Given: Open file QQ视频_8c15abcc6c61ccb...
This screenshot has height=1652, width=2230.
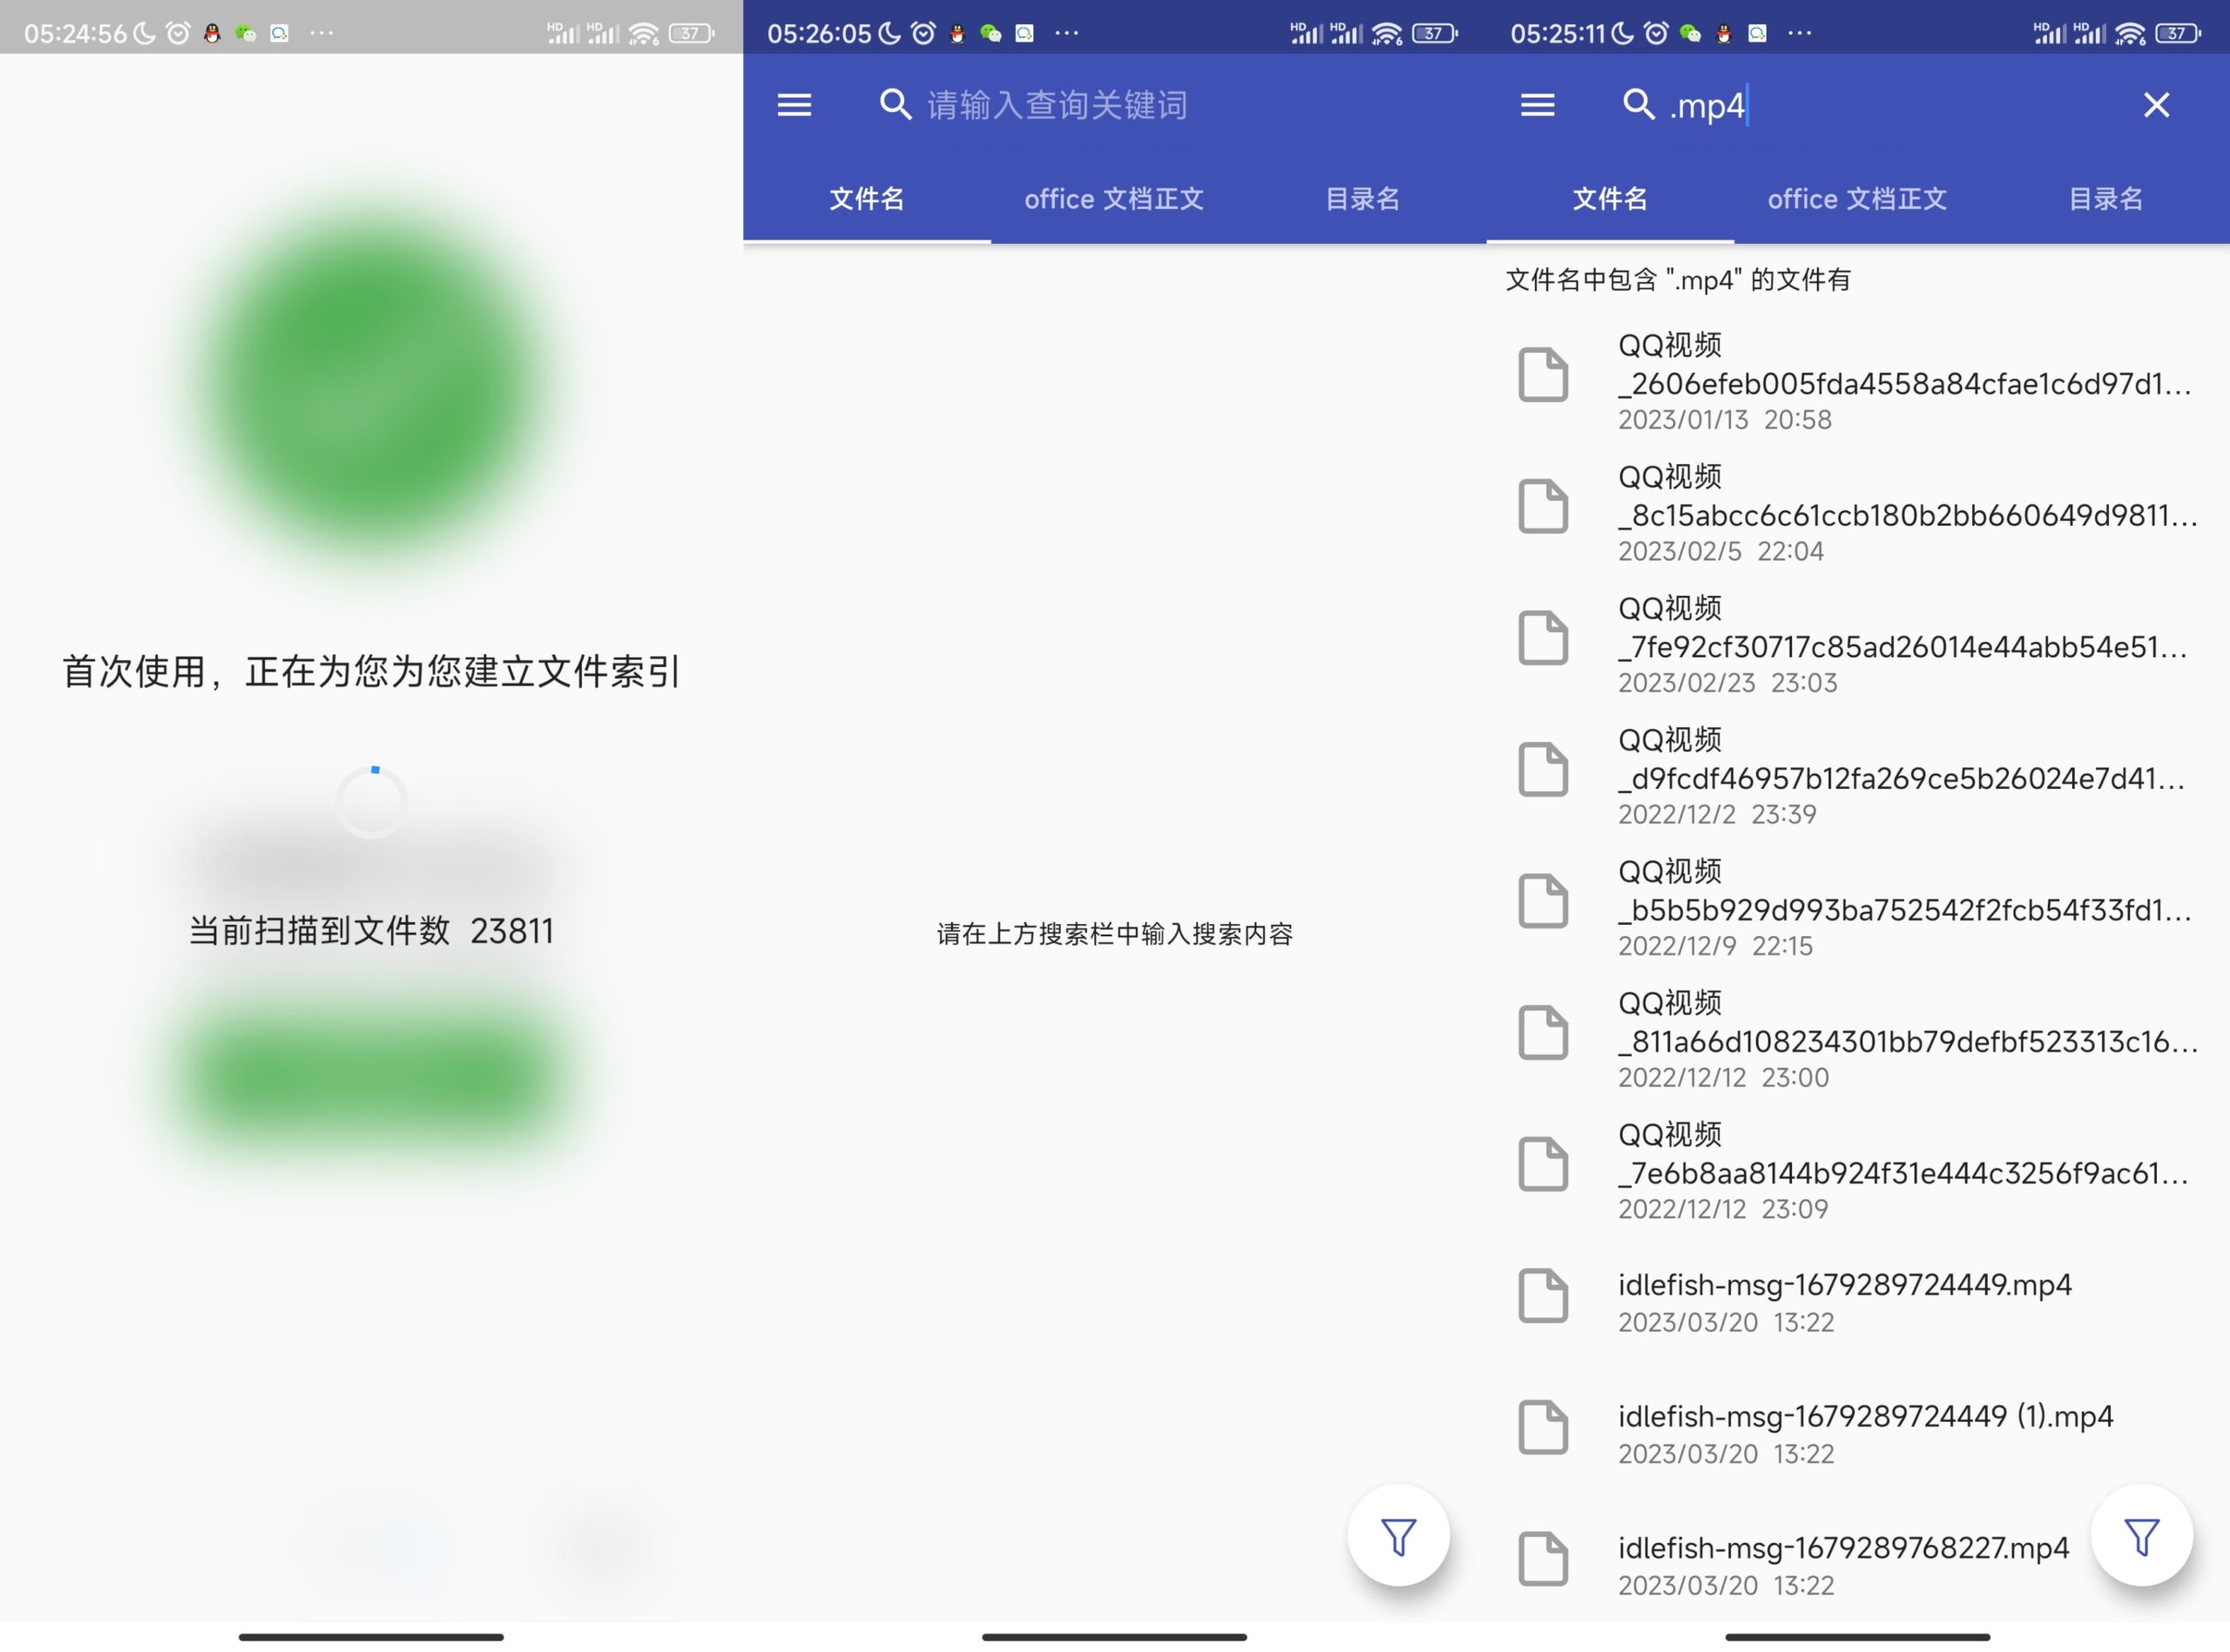Looking at the screenshot, I should pyautogui.click(x=1858, y=512).
